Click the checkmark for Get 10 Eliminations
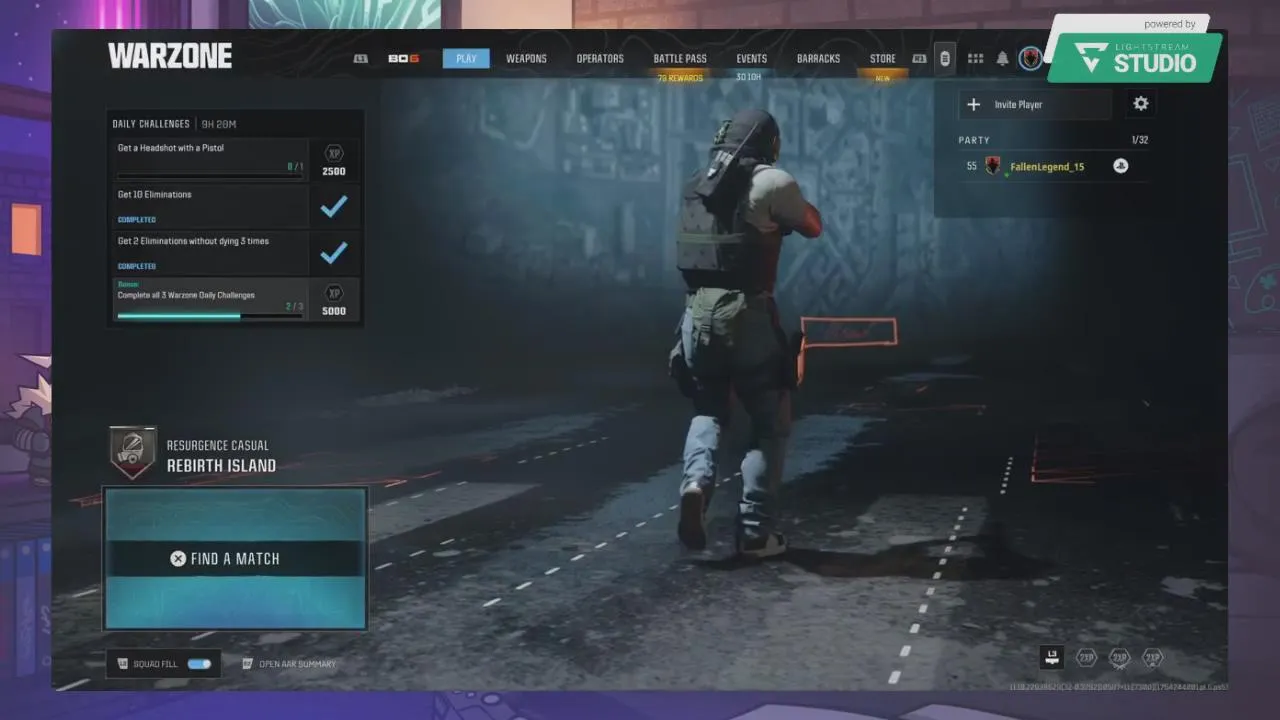1280x720 pixels. (x=334, y=206)
